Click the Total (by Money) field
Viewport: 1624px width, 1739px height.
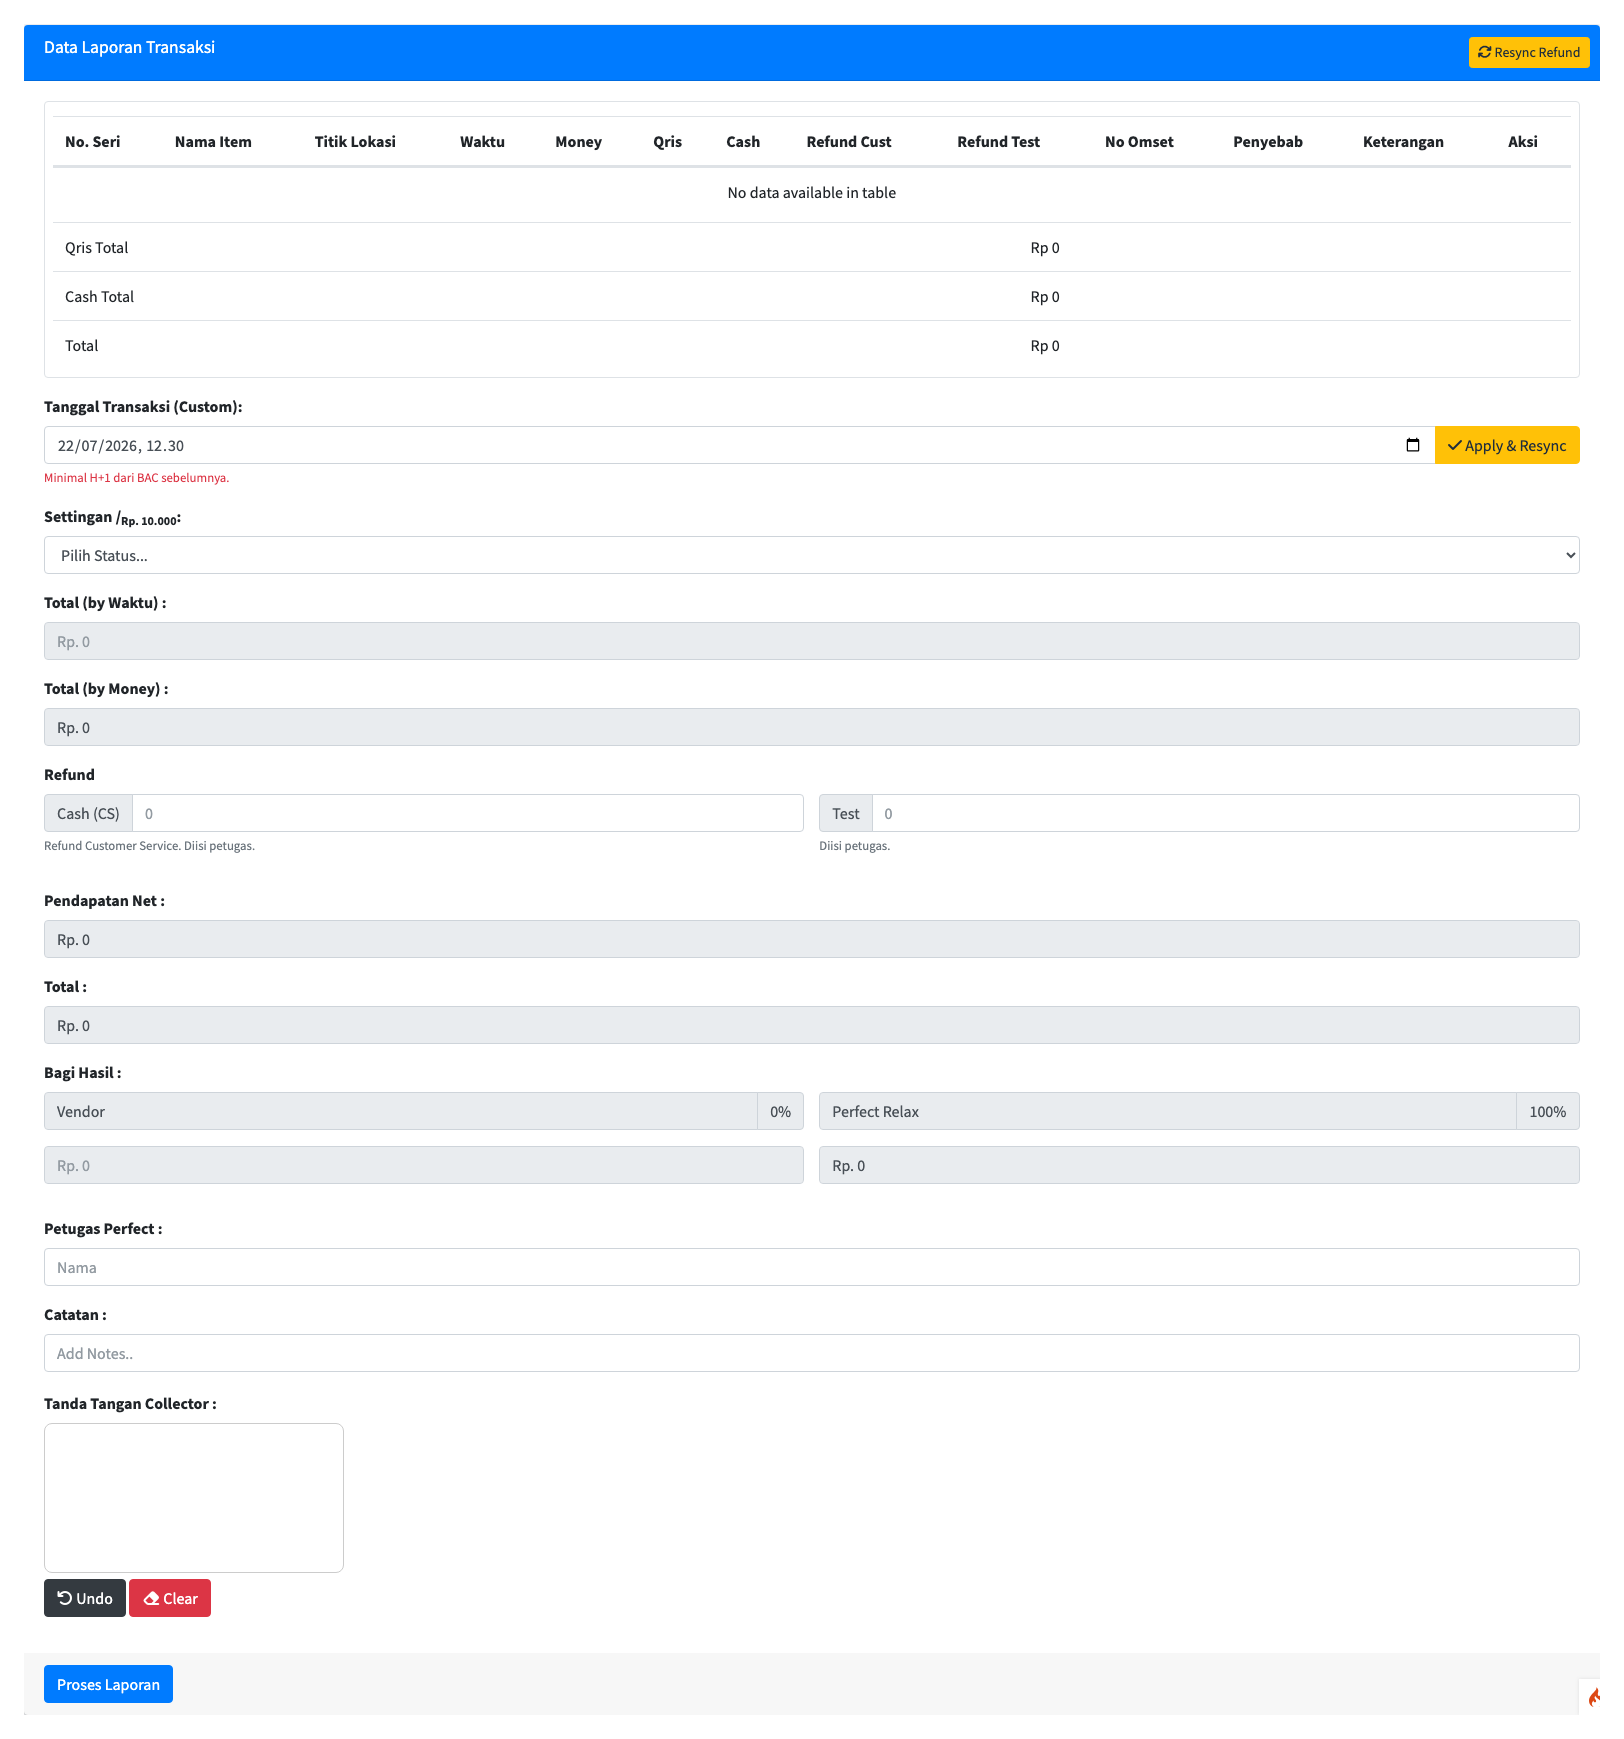coord(811,727)
